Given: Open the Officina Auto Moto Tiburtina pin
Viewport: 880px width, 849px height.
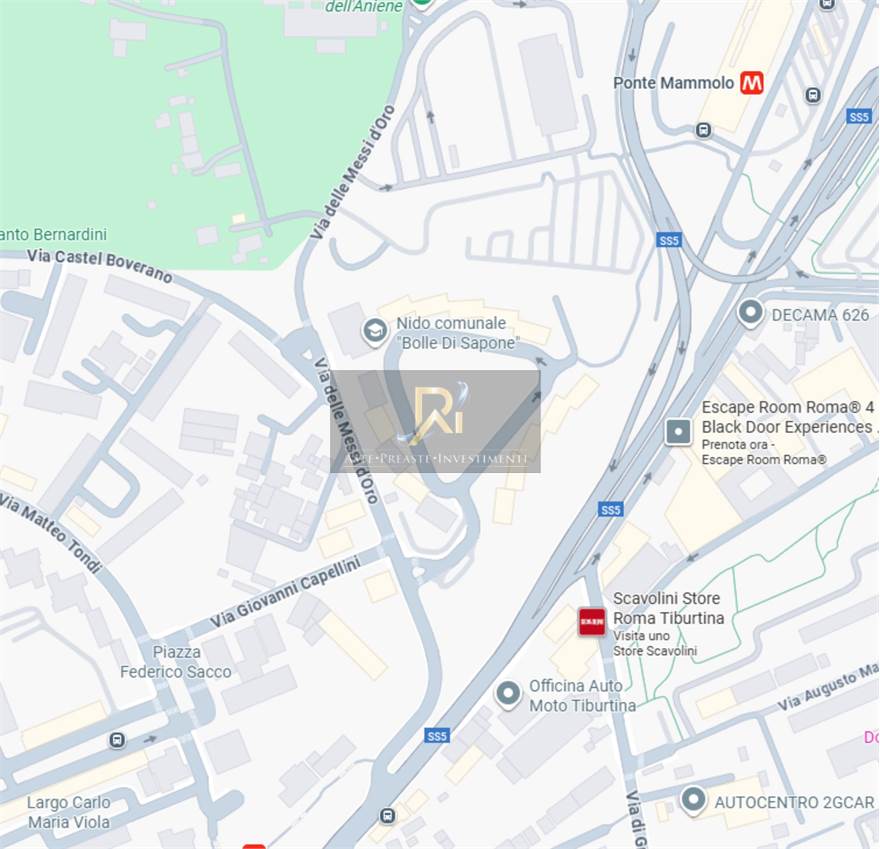Looking at the screenshot, I should point(508,694).
